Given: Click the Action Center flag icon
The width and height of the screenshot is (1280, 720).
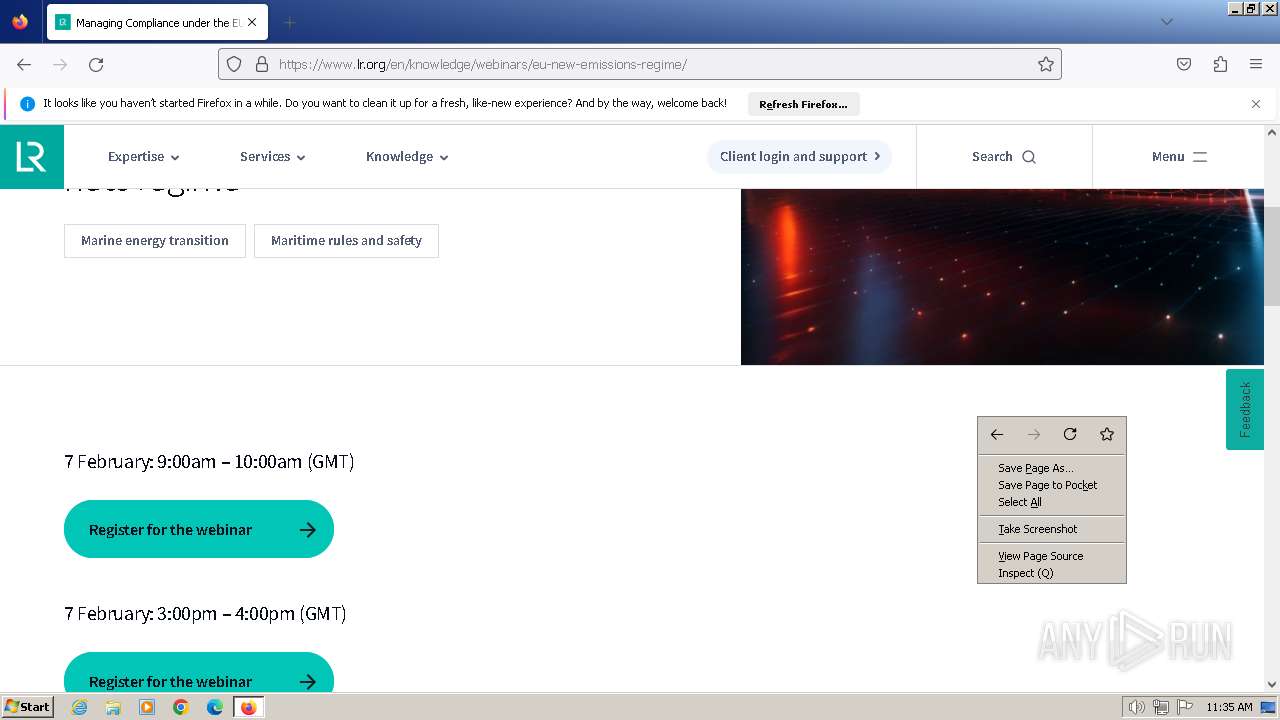Looking at the screenshot, I should [x=1185, y=707].
